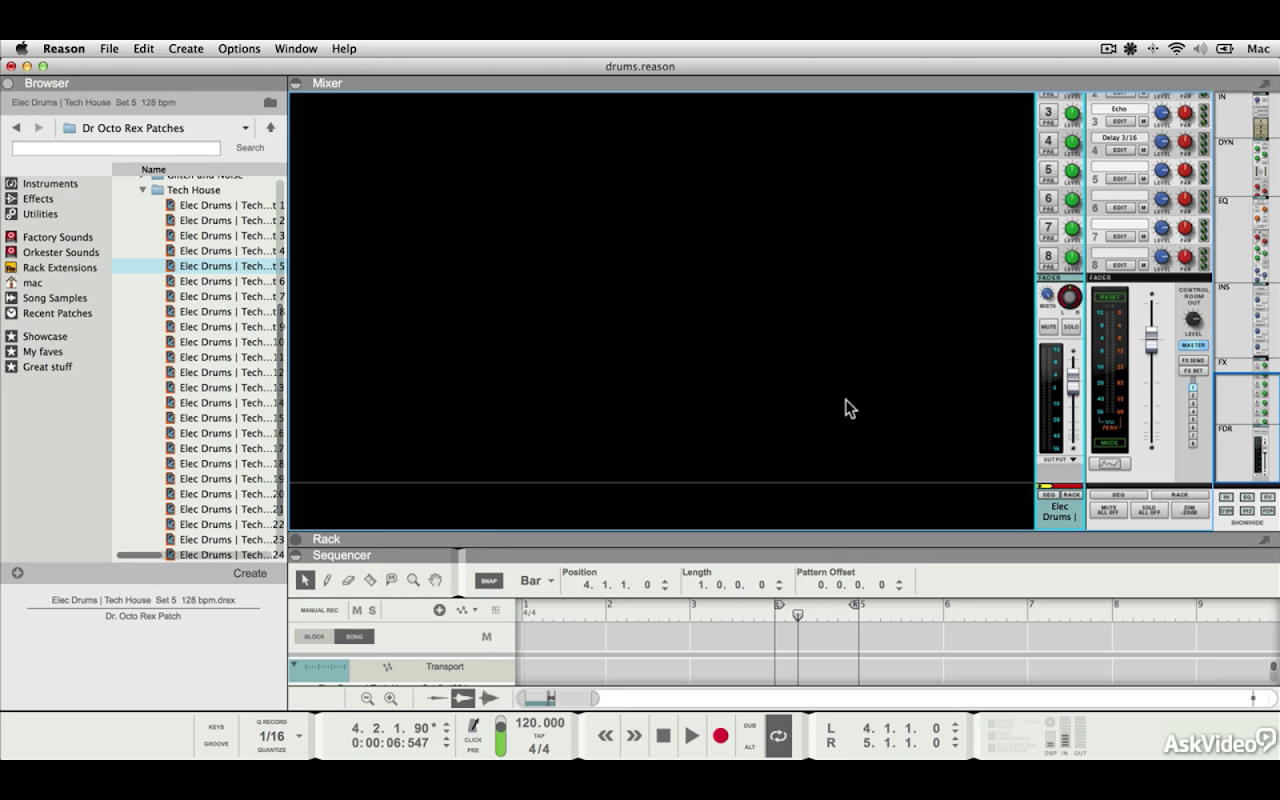Select the Razor tool in sequencer

pos(370,580)
